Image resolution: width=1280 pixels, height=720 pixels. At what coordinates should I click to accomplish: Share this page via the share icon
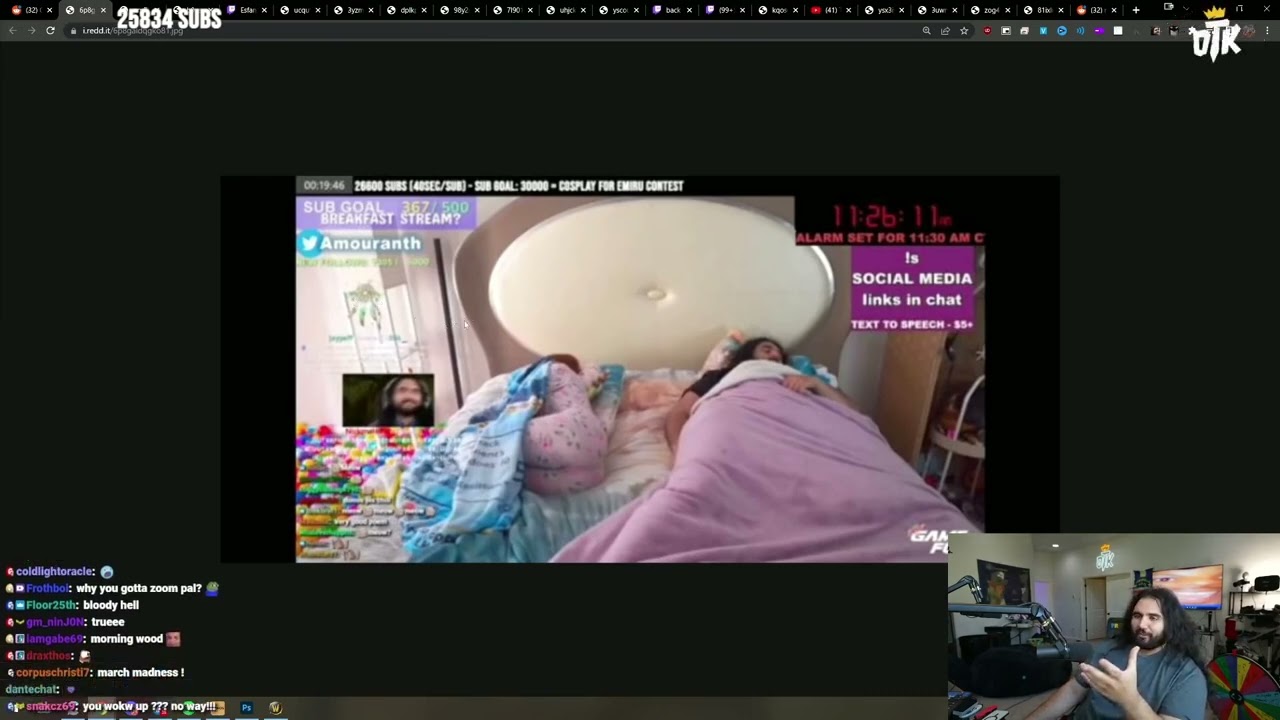(945, 31)
